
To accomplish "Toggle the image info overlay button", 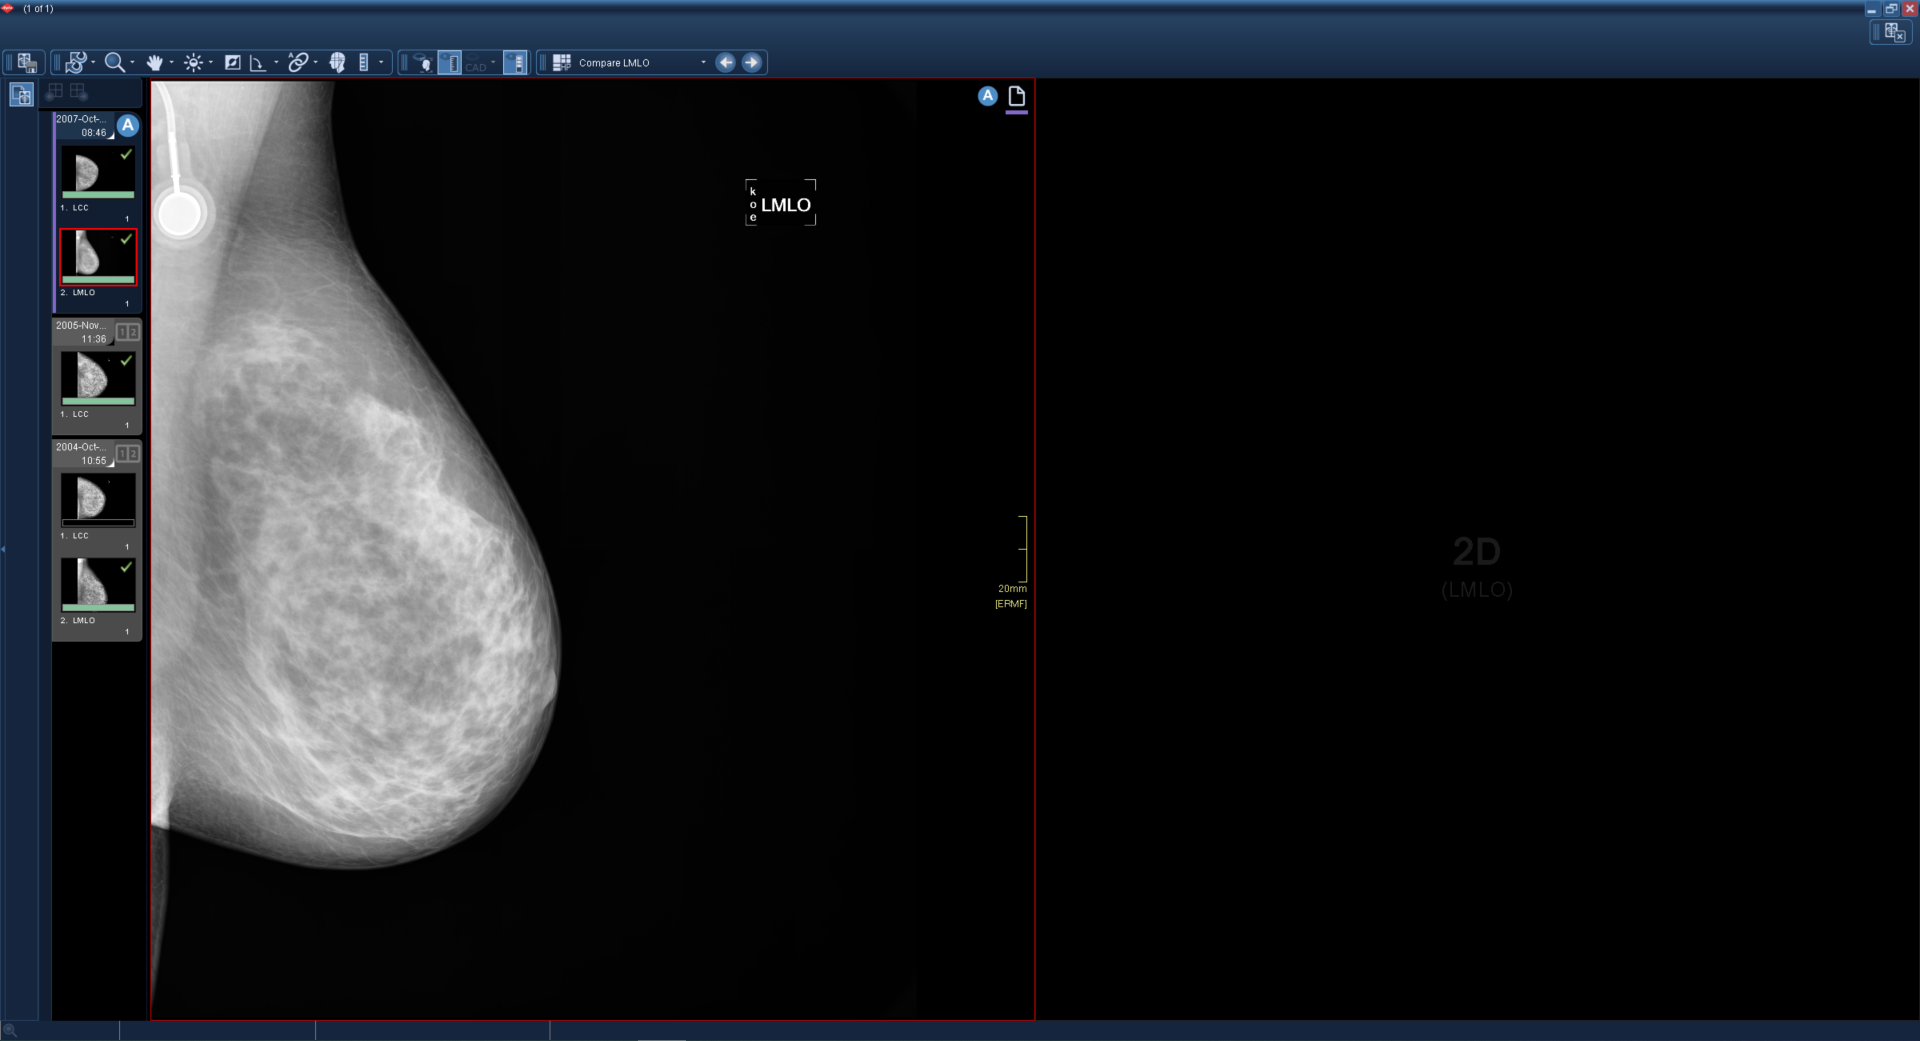I will 515,63.
